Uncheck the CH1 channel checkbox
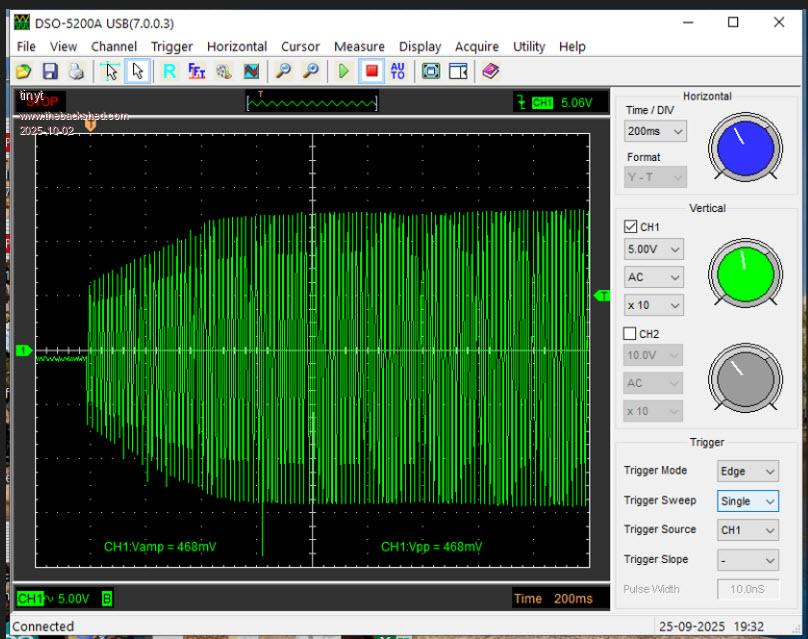808x639 pixels. click(x=631, y=227)
